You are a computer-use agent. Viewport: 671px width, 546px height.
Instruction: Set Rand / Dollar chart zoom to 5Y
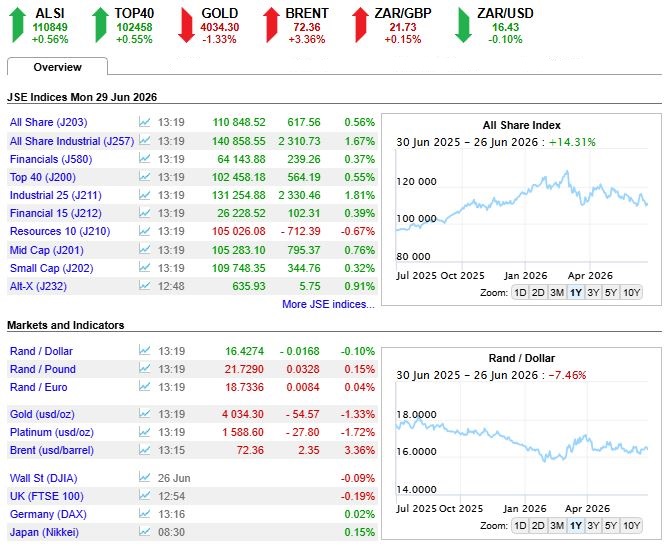click(x=611, y=526)
